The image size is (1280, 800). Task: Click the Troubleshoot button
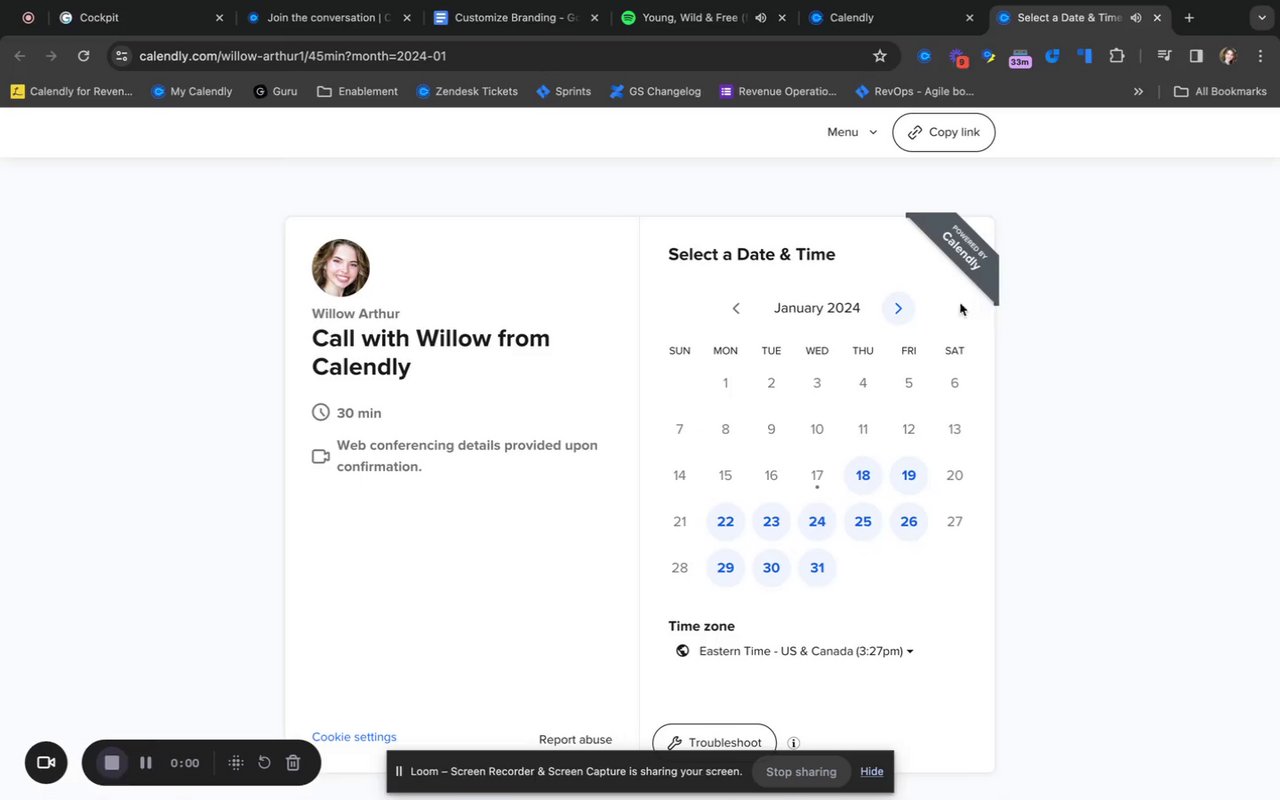(x=714, y=743)
